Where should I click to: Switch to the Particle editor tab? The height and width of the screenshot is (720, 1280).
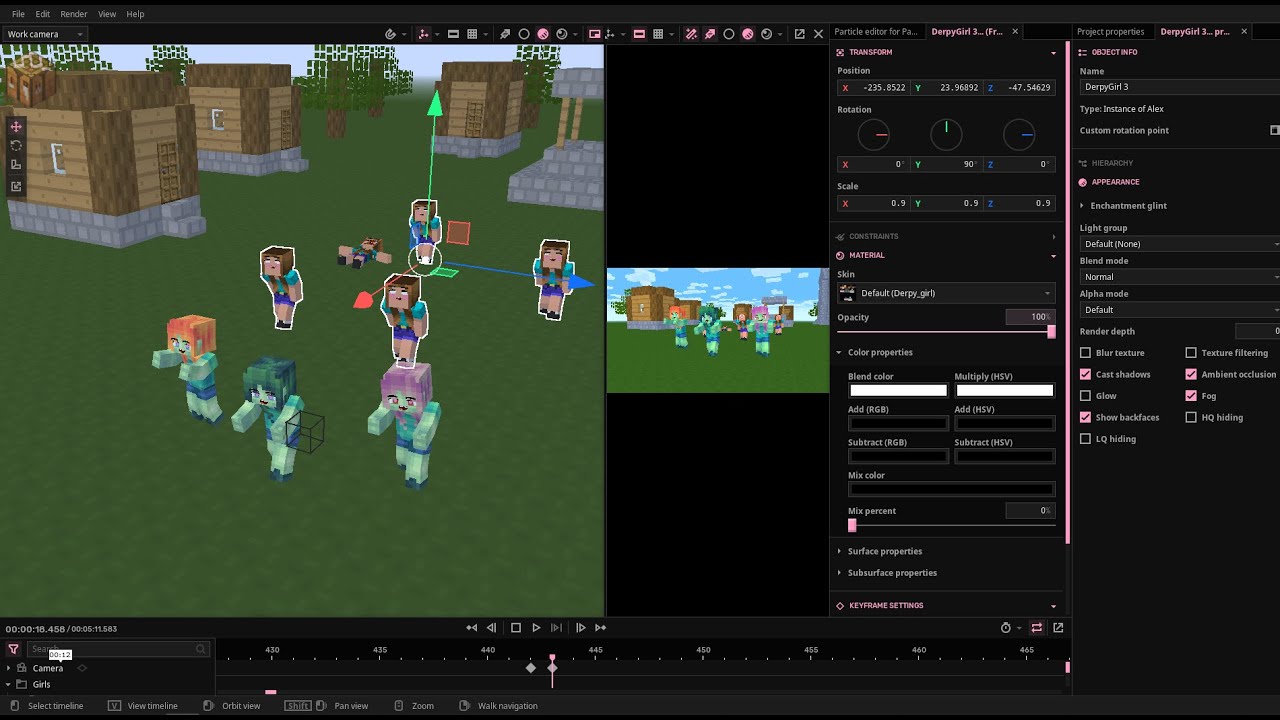click(x=876, y=32)
